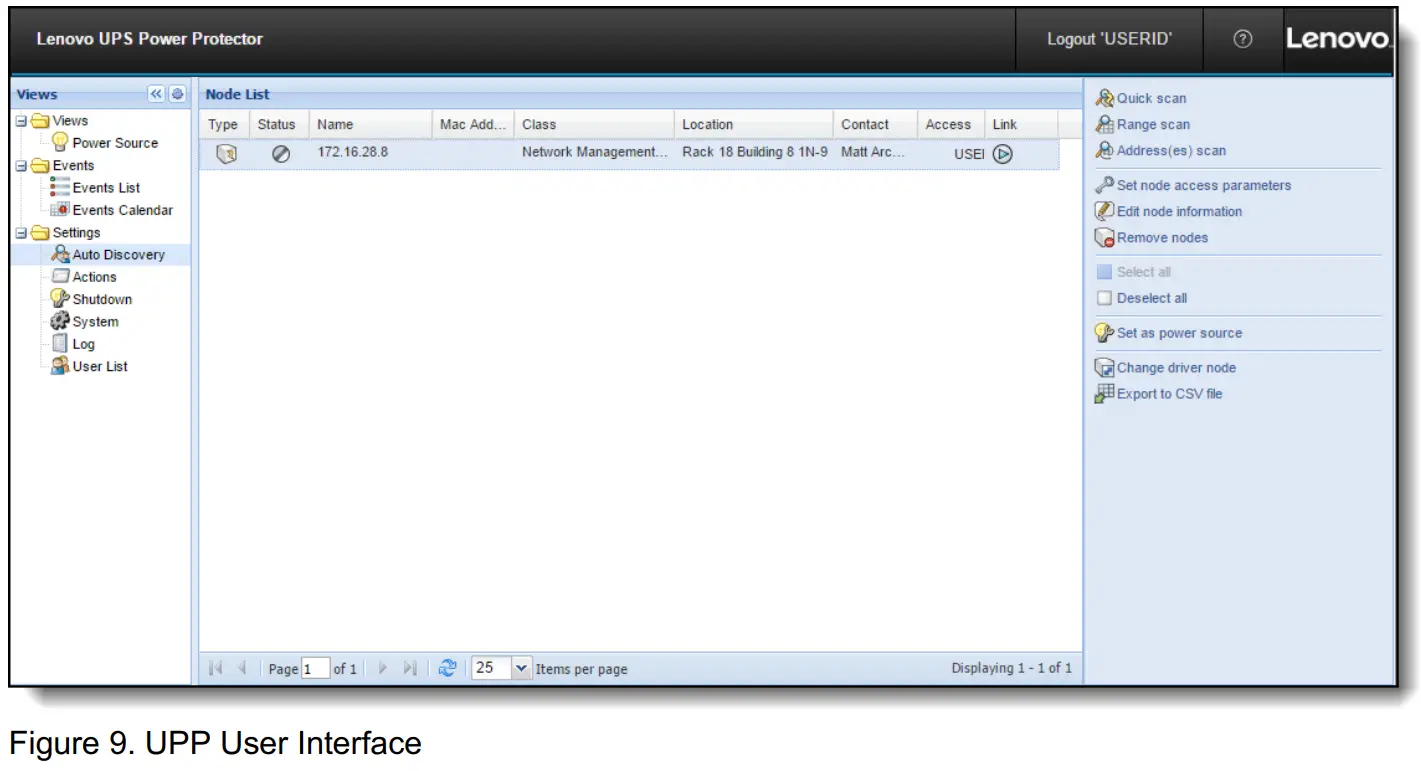Viewport: 1421px width, 771px height.
Task: Click the lightbulb icon beside Set as power source
Action: tap(1105, 333)
